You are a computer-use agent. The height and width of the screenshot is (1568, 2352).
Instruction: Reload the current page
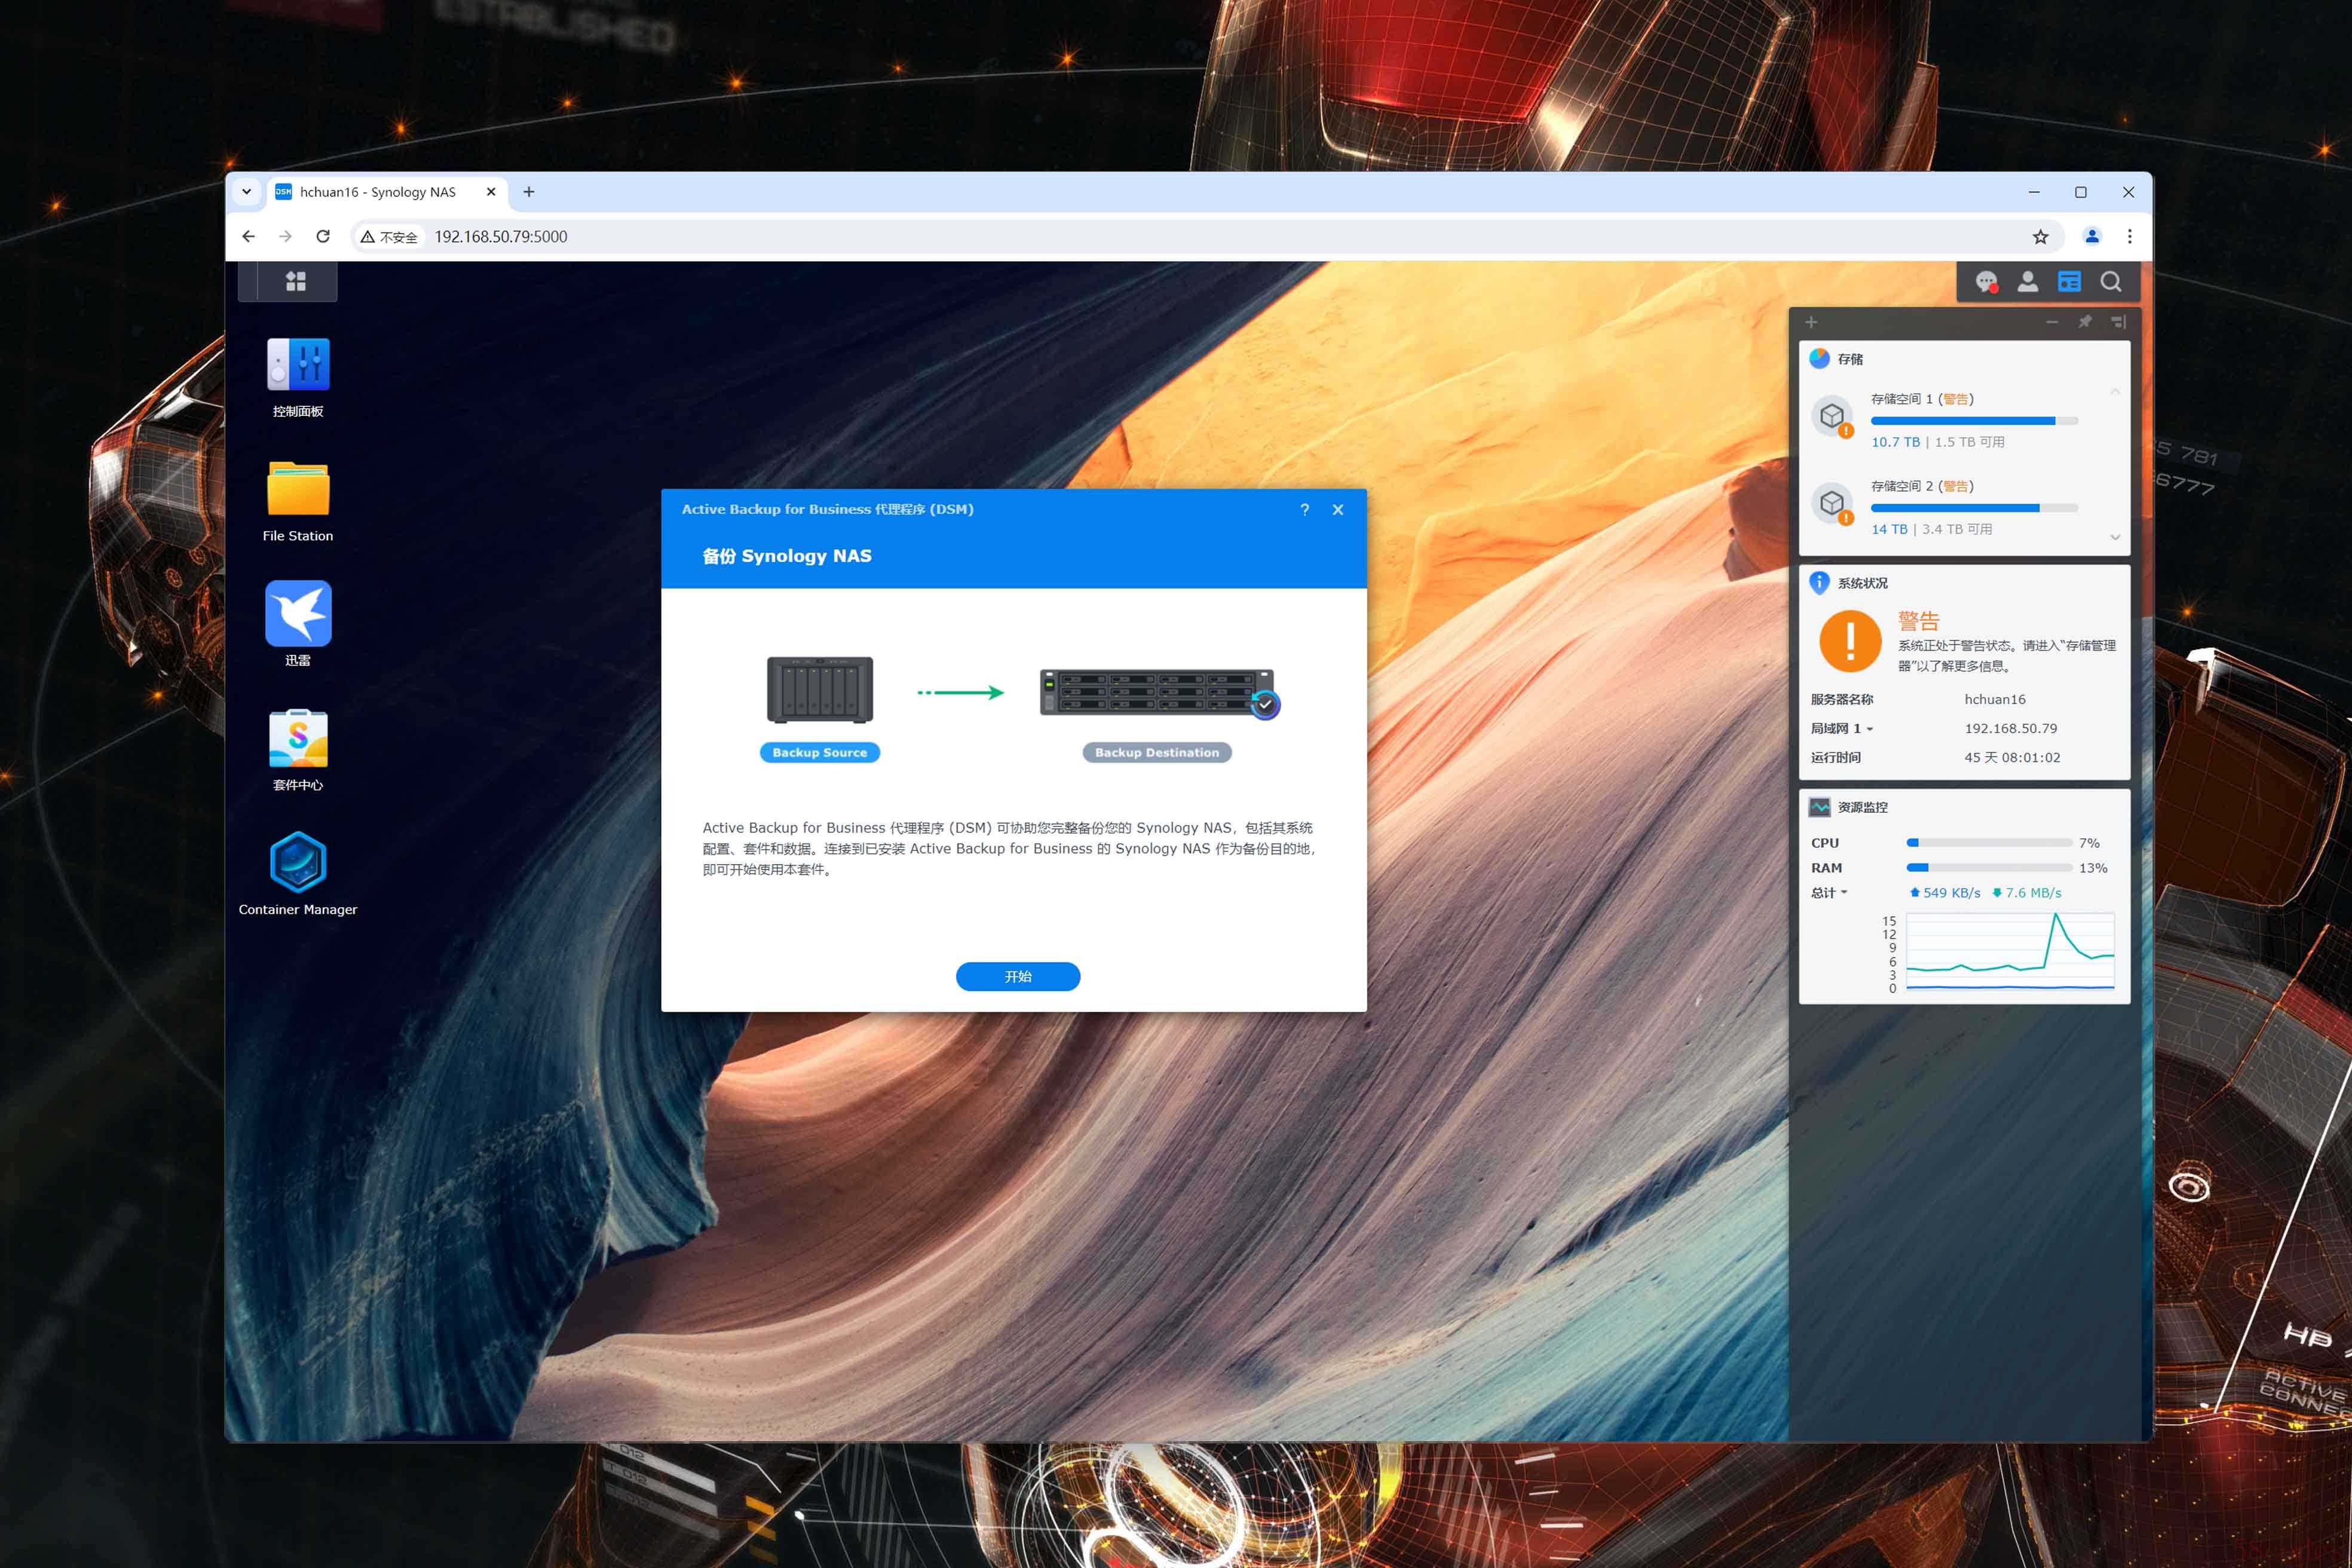coord(323,237)
